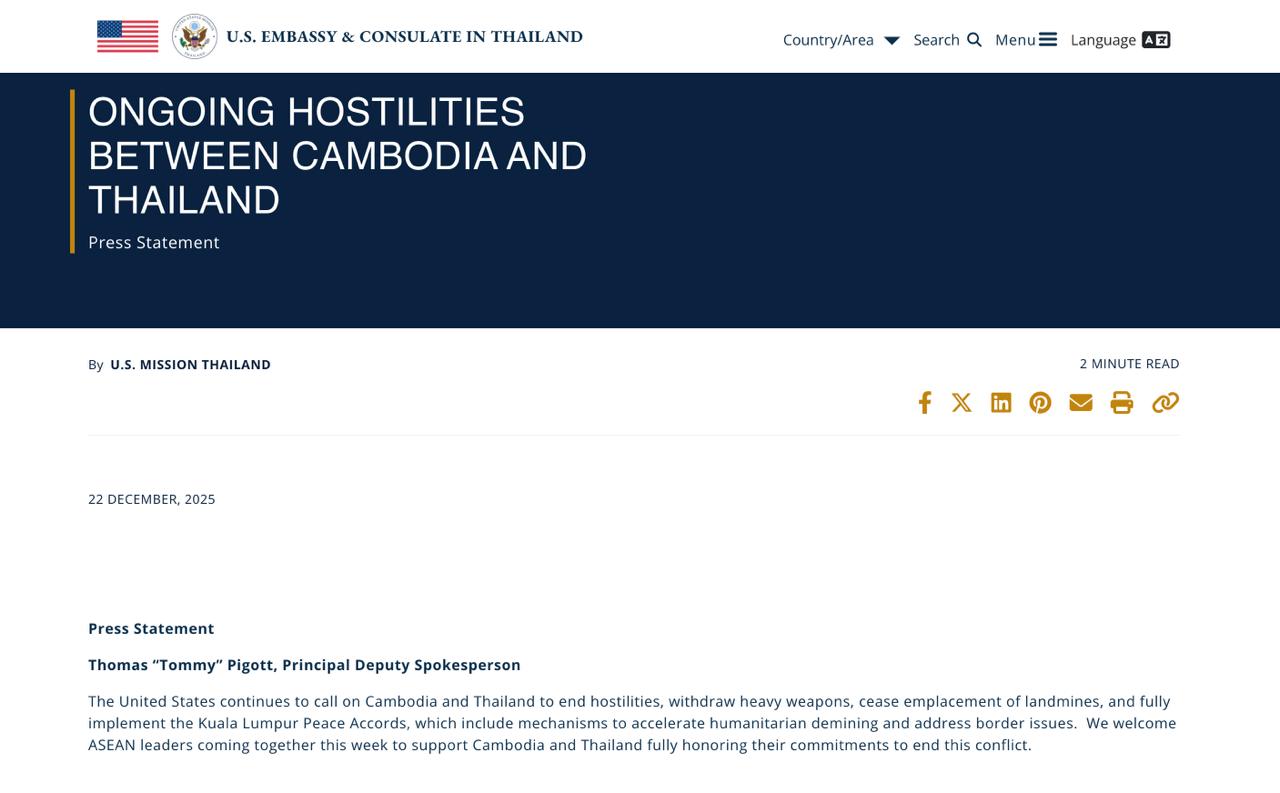The height and width of the screenshot is (793, 1280).
Task: Pin the statement on Pinterest
Action: click(1040, 403)
